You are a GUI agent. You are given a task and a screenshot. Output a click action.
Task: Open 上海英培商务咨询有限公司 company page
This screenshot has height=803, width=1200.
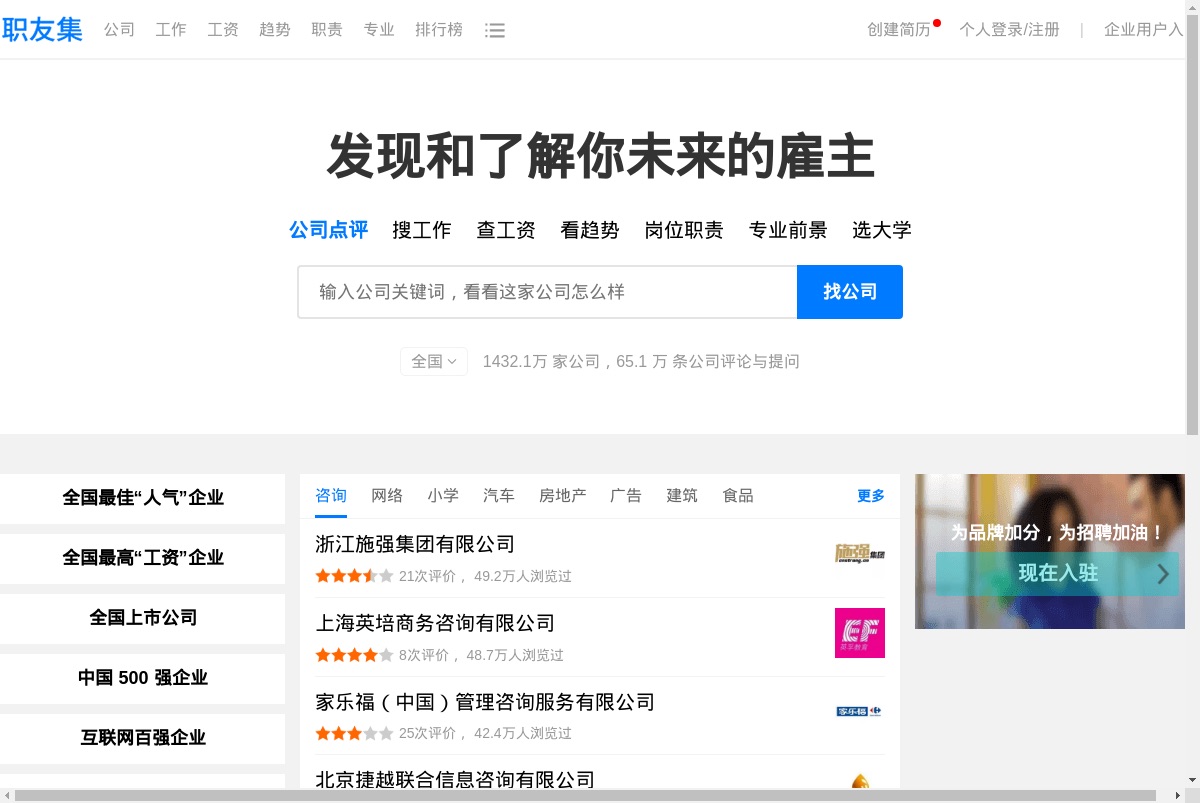click(x=435, y=624)
